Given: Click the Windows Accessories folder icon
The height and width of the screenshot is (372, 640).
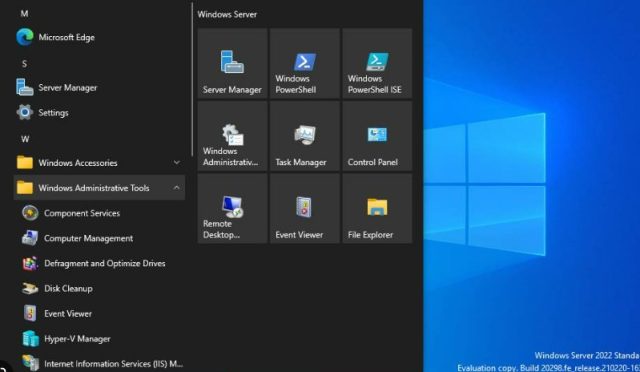Looking at the screenshot, I should [25, 163].
